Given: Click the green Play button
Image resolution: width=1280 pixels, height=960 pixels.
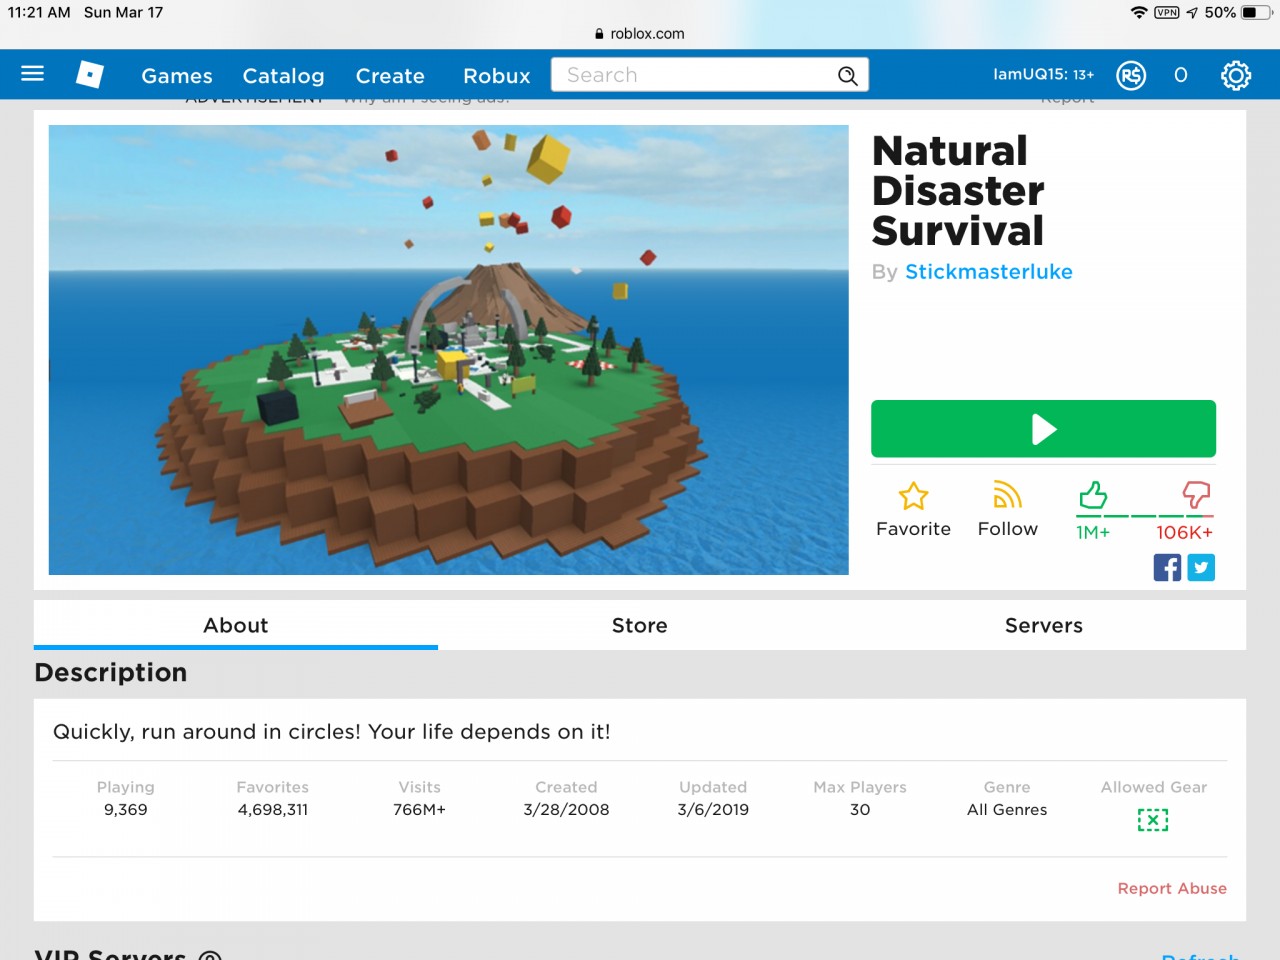Looking at the screenshot, I should [1043, 429].
